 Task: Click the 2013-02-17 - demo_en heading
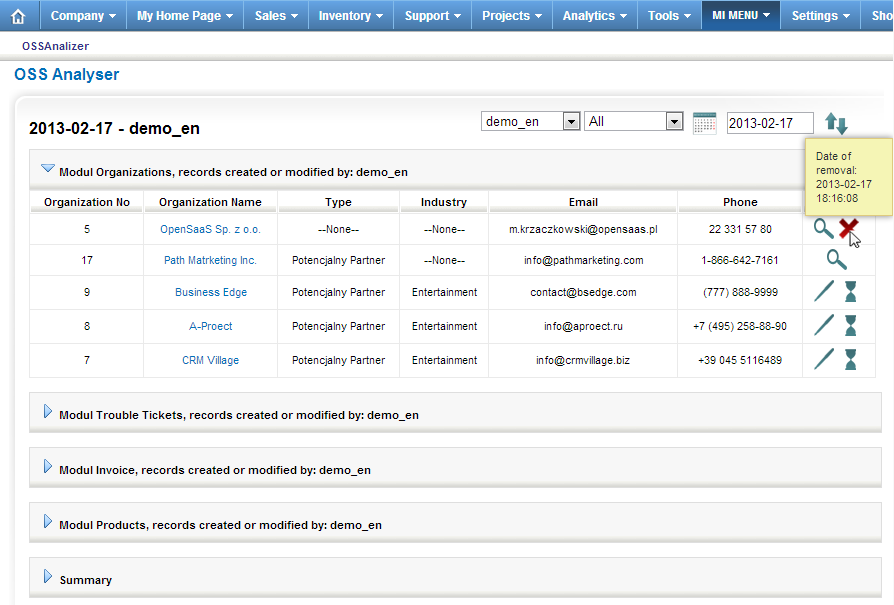[x=114, y=128]
